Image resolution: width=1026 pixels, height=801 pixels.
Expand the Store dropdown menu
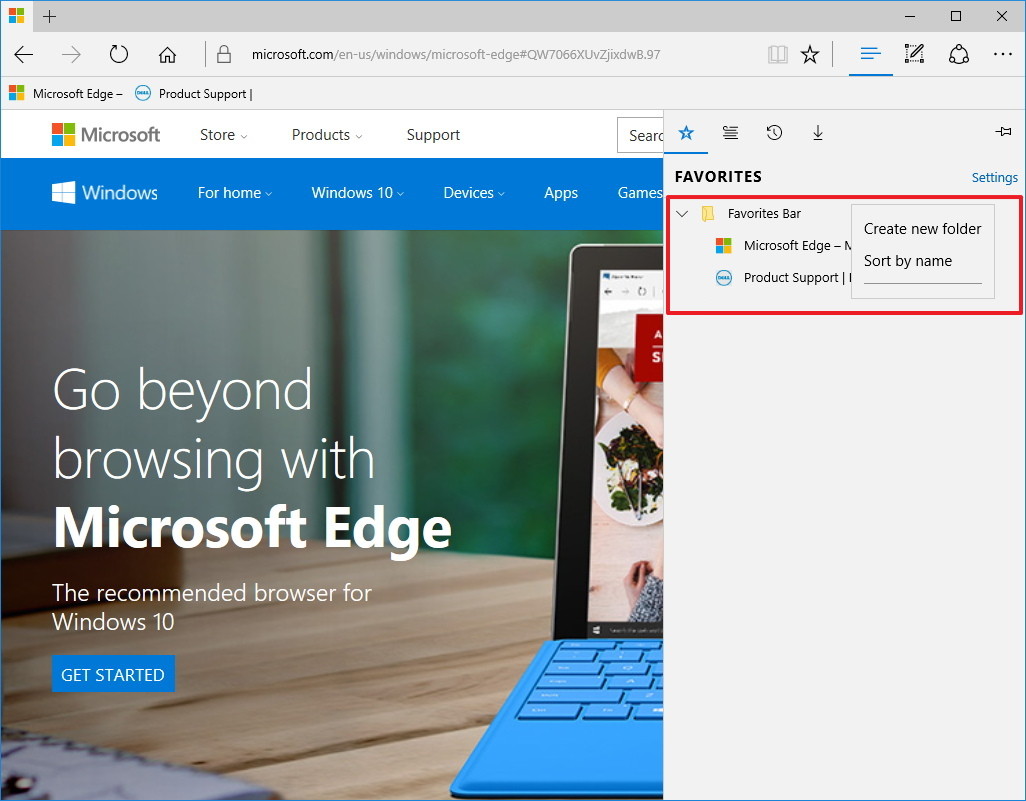point(223,135)
